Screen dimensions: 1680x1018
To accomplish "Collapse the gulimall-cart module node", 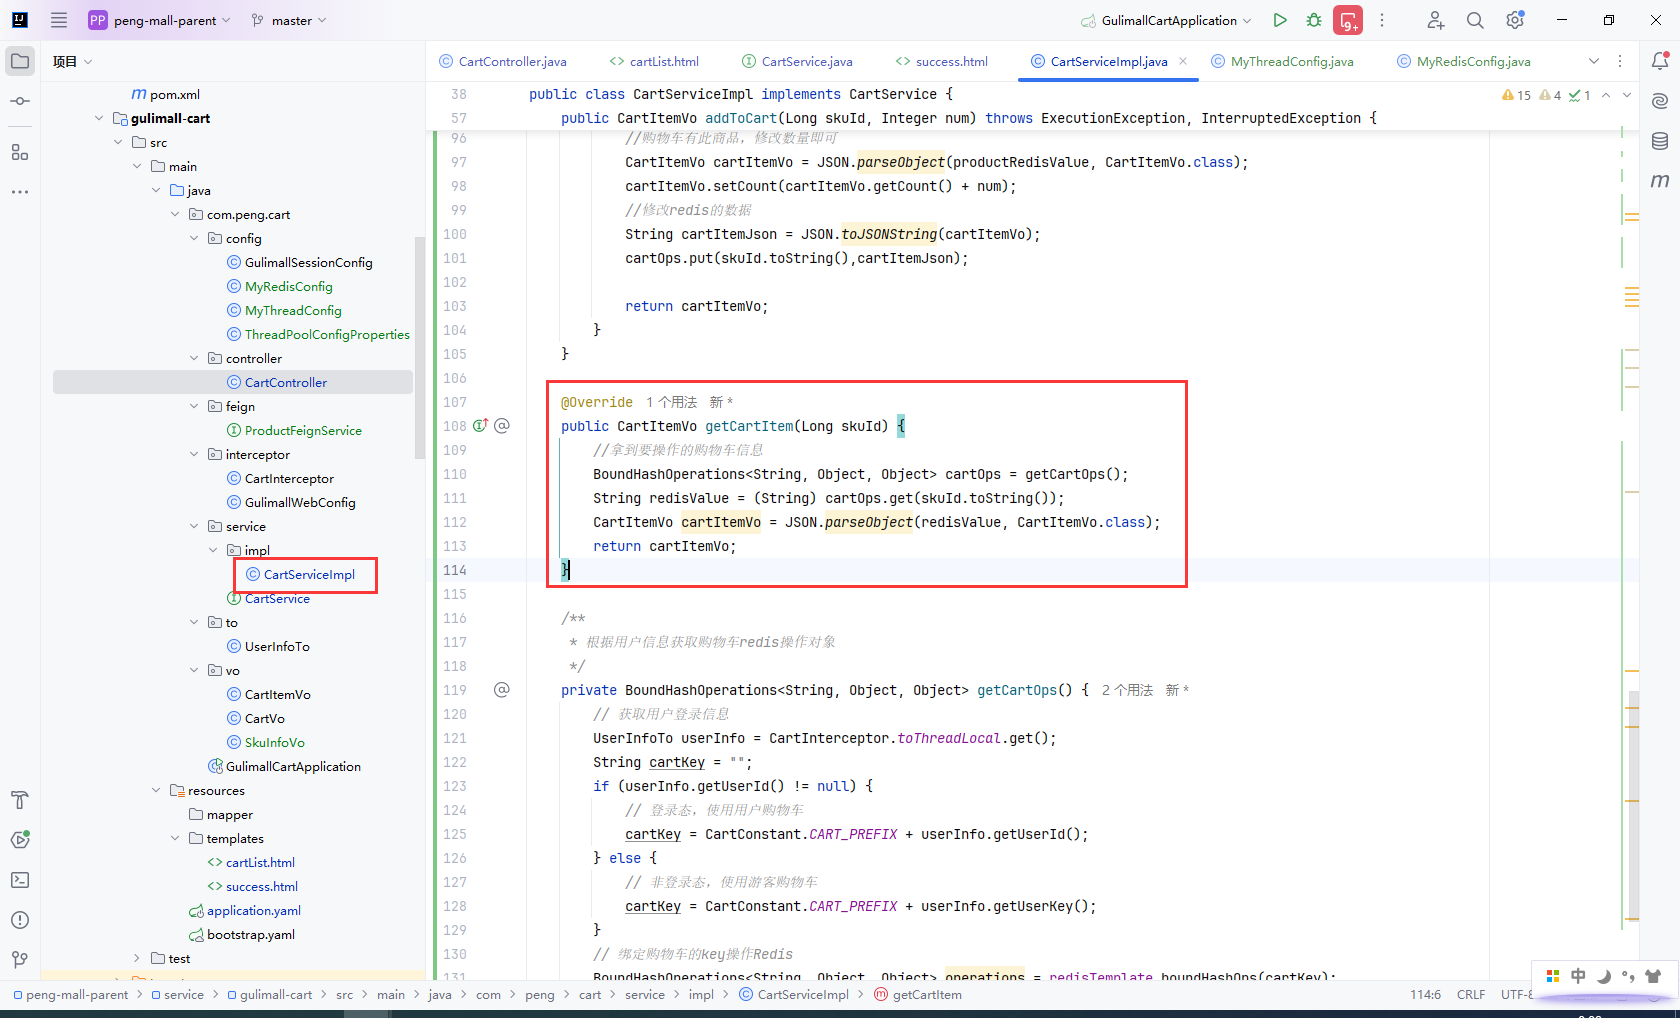I will (99, 118).
